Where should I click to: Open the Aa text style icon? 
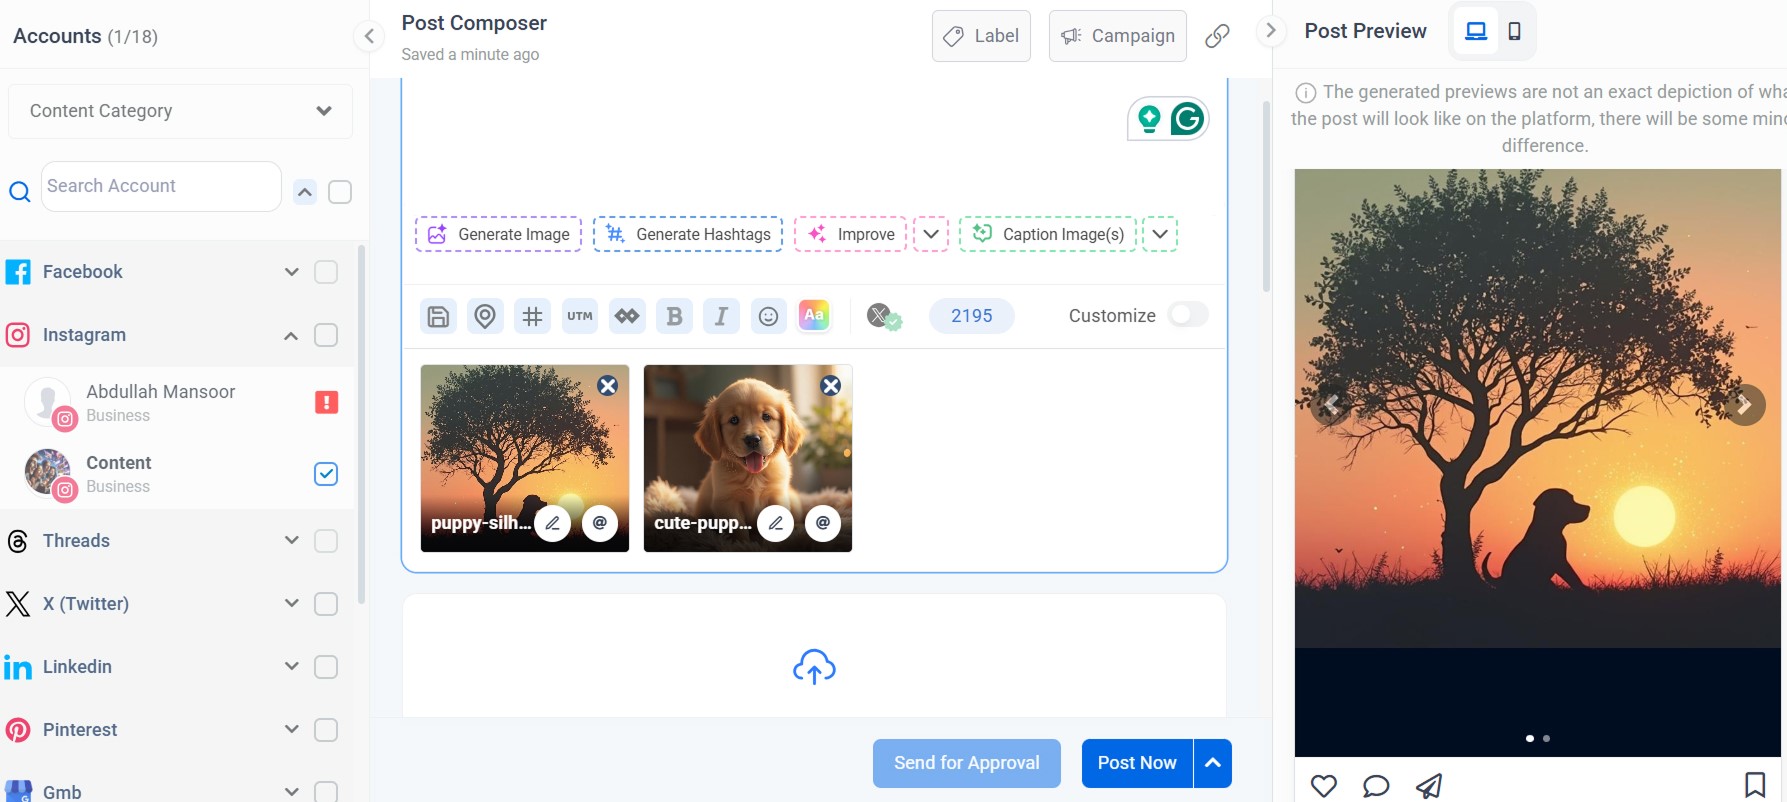[x=814, y=316]
